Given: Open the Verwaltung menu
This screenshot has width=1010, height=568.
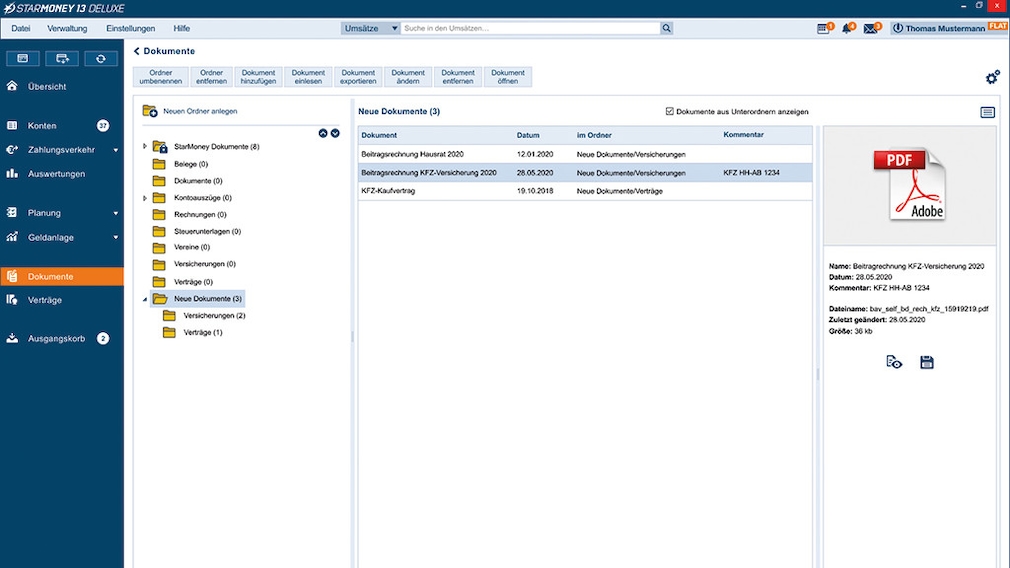Looking at the screenshot, I should [67, 29].
